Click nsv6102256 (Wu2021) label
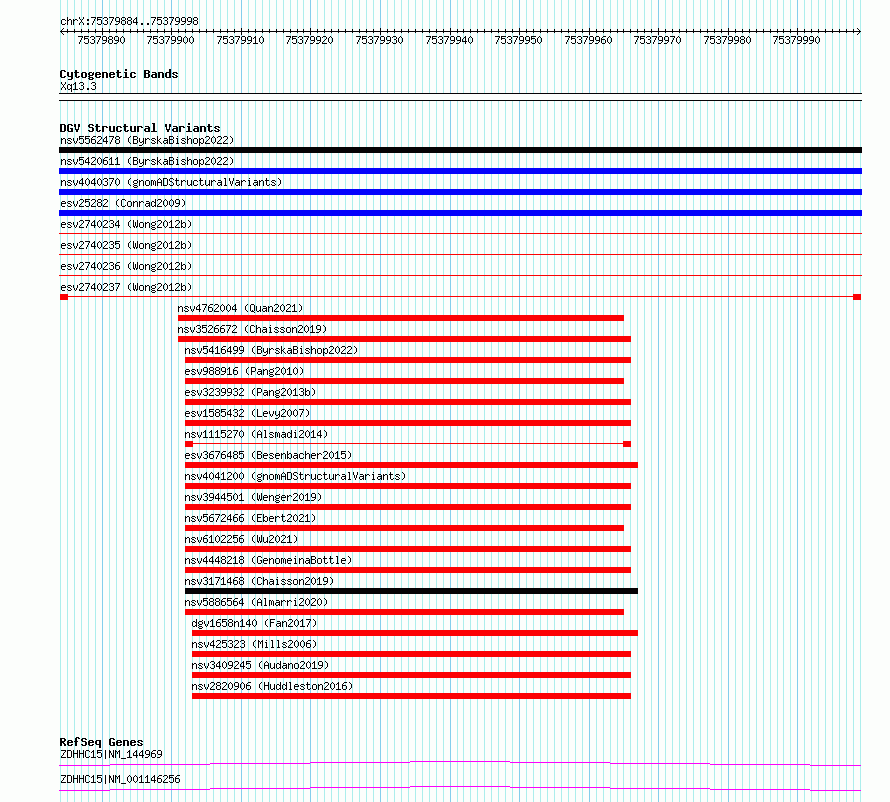The height and width of the screenshot is (802, 890). coord(241,539)
